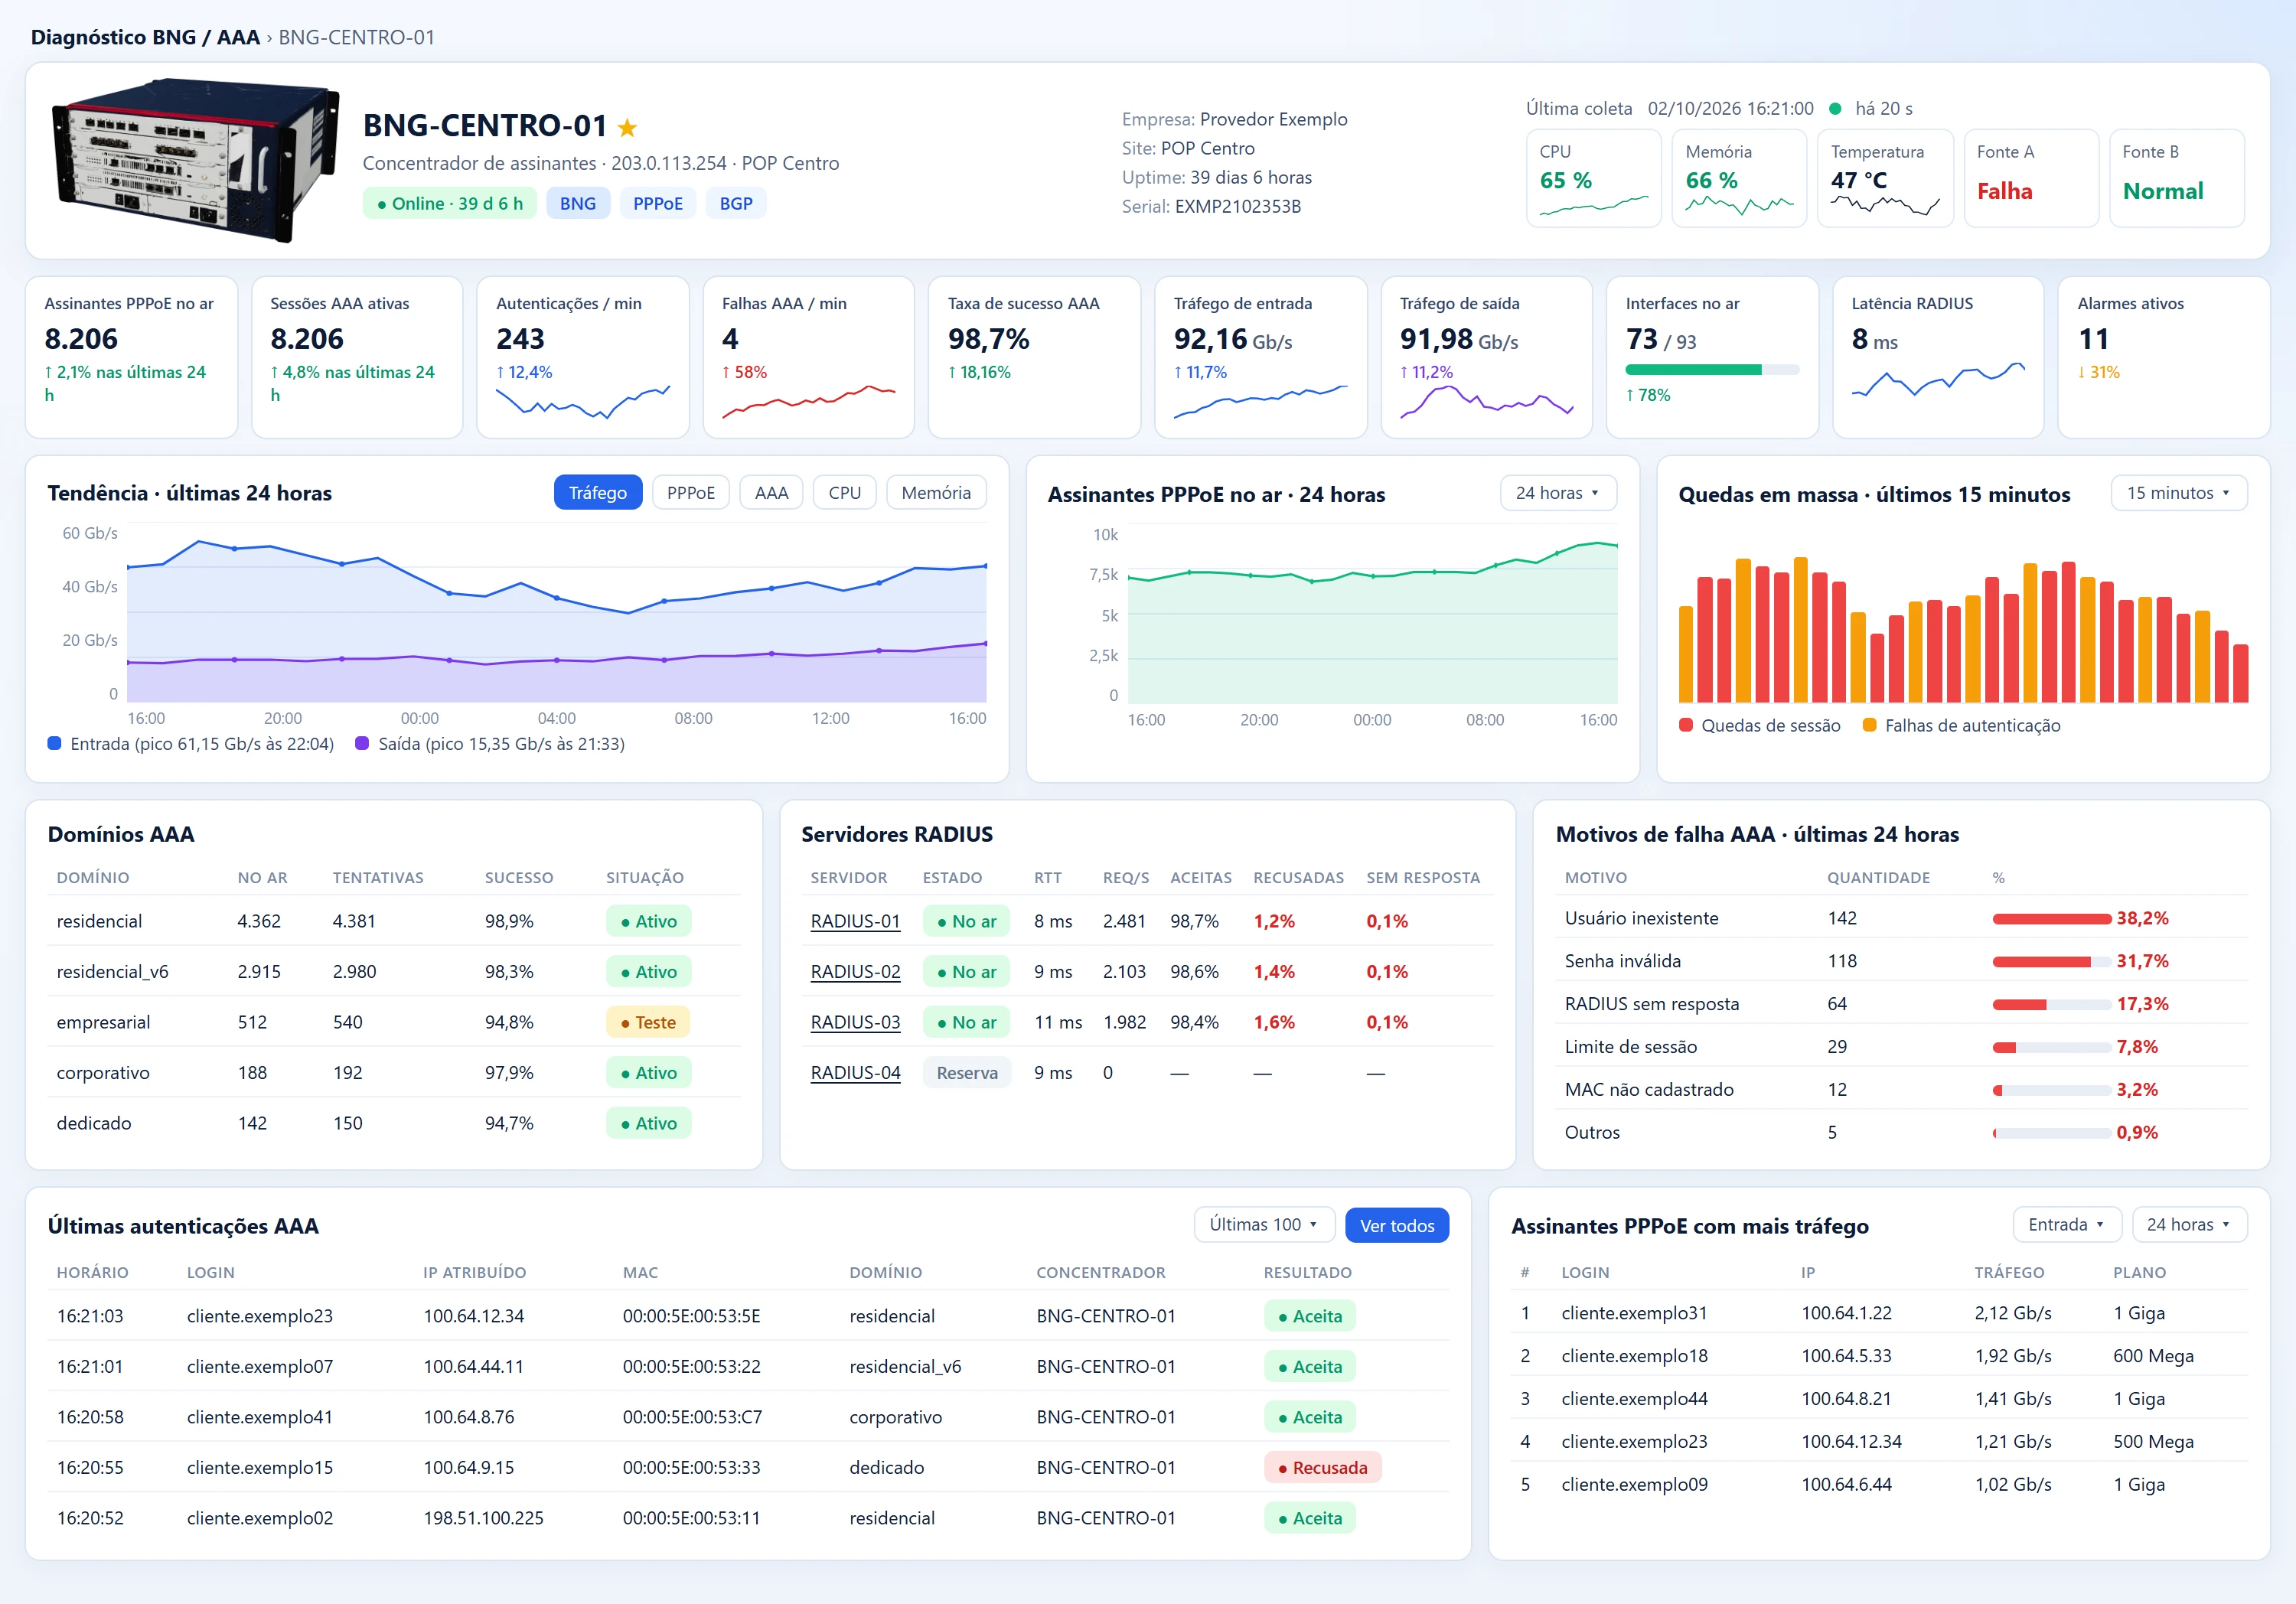Screen dimensions: 2296x1604
Task: Click the Saída purple legend square
Action: point(362,743)
